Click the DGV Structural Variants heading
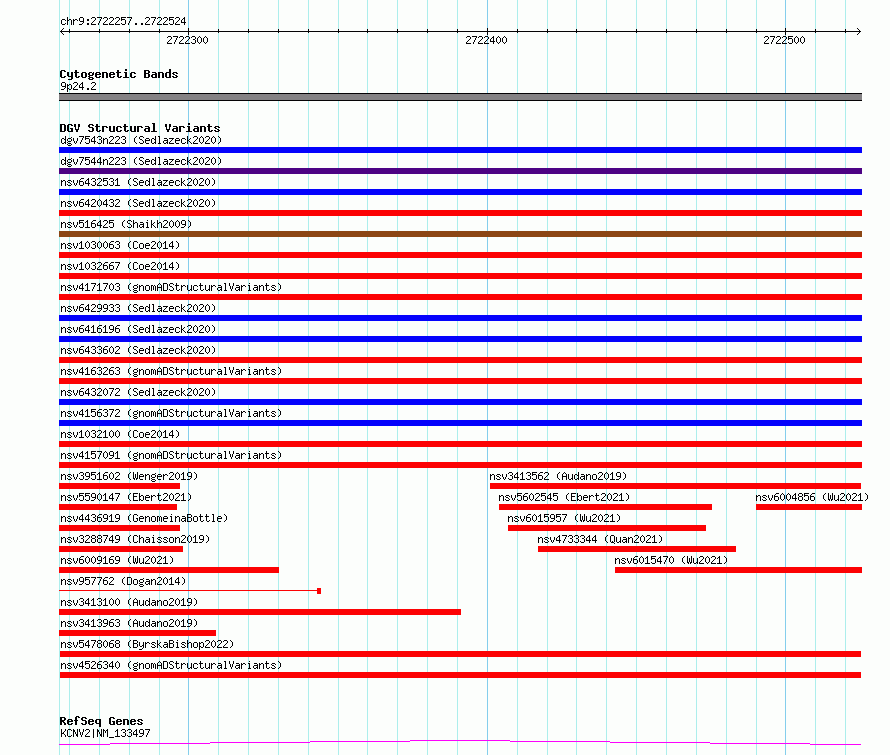The image size is (890, 755). [x=140, y=128]
